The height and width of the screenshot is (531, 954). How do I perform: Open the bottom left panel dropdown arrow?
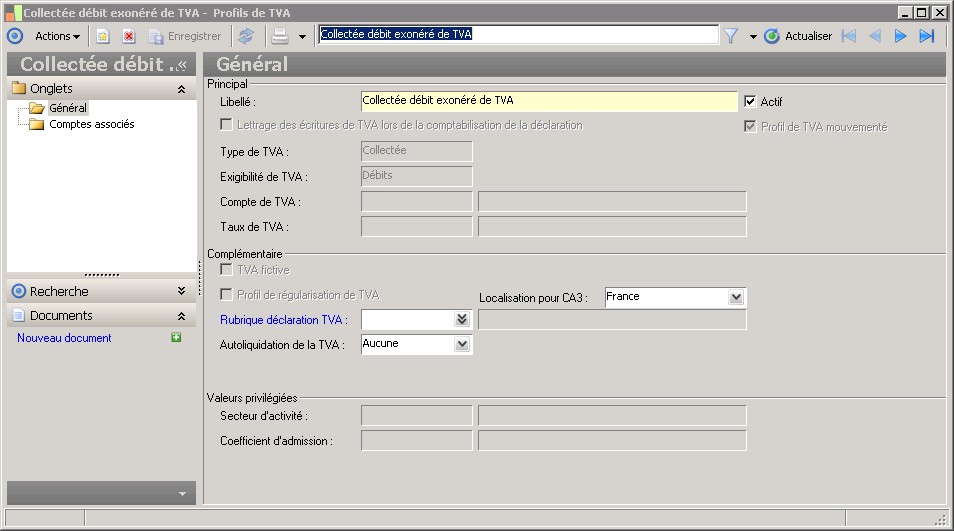(183, 494)
